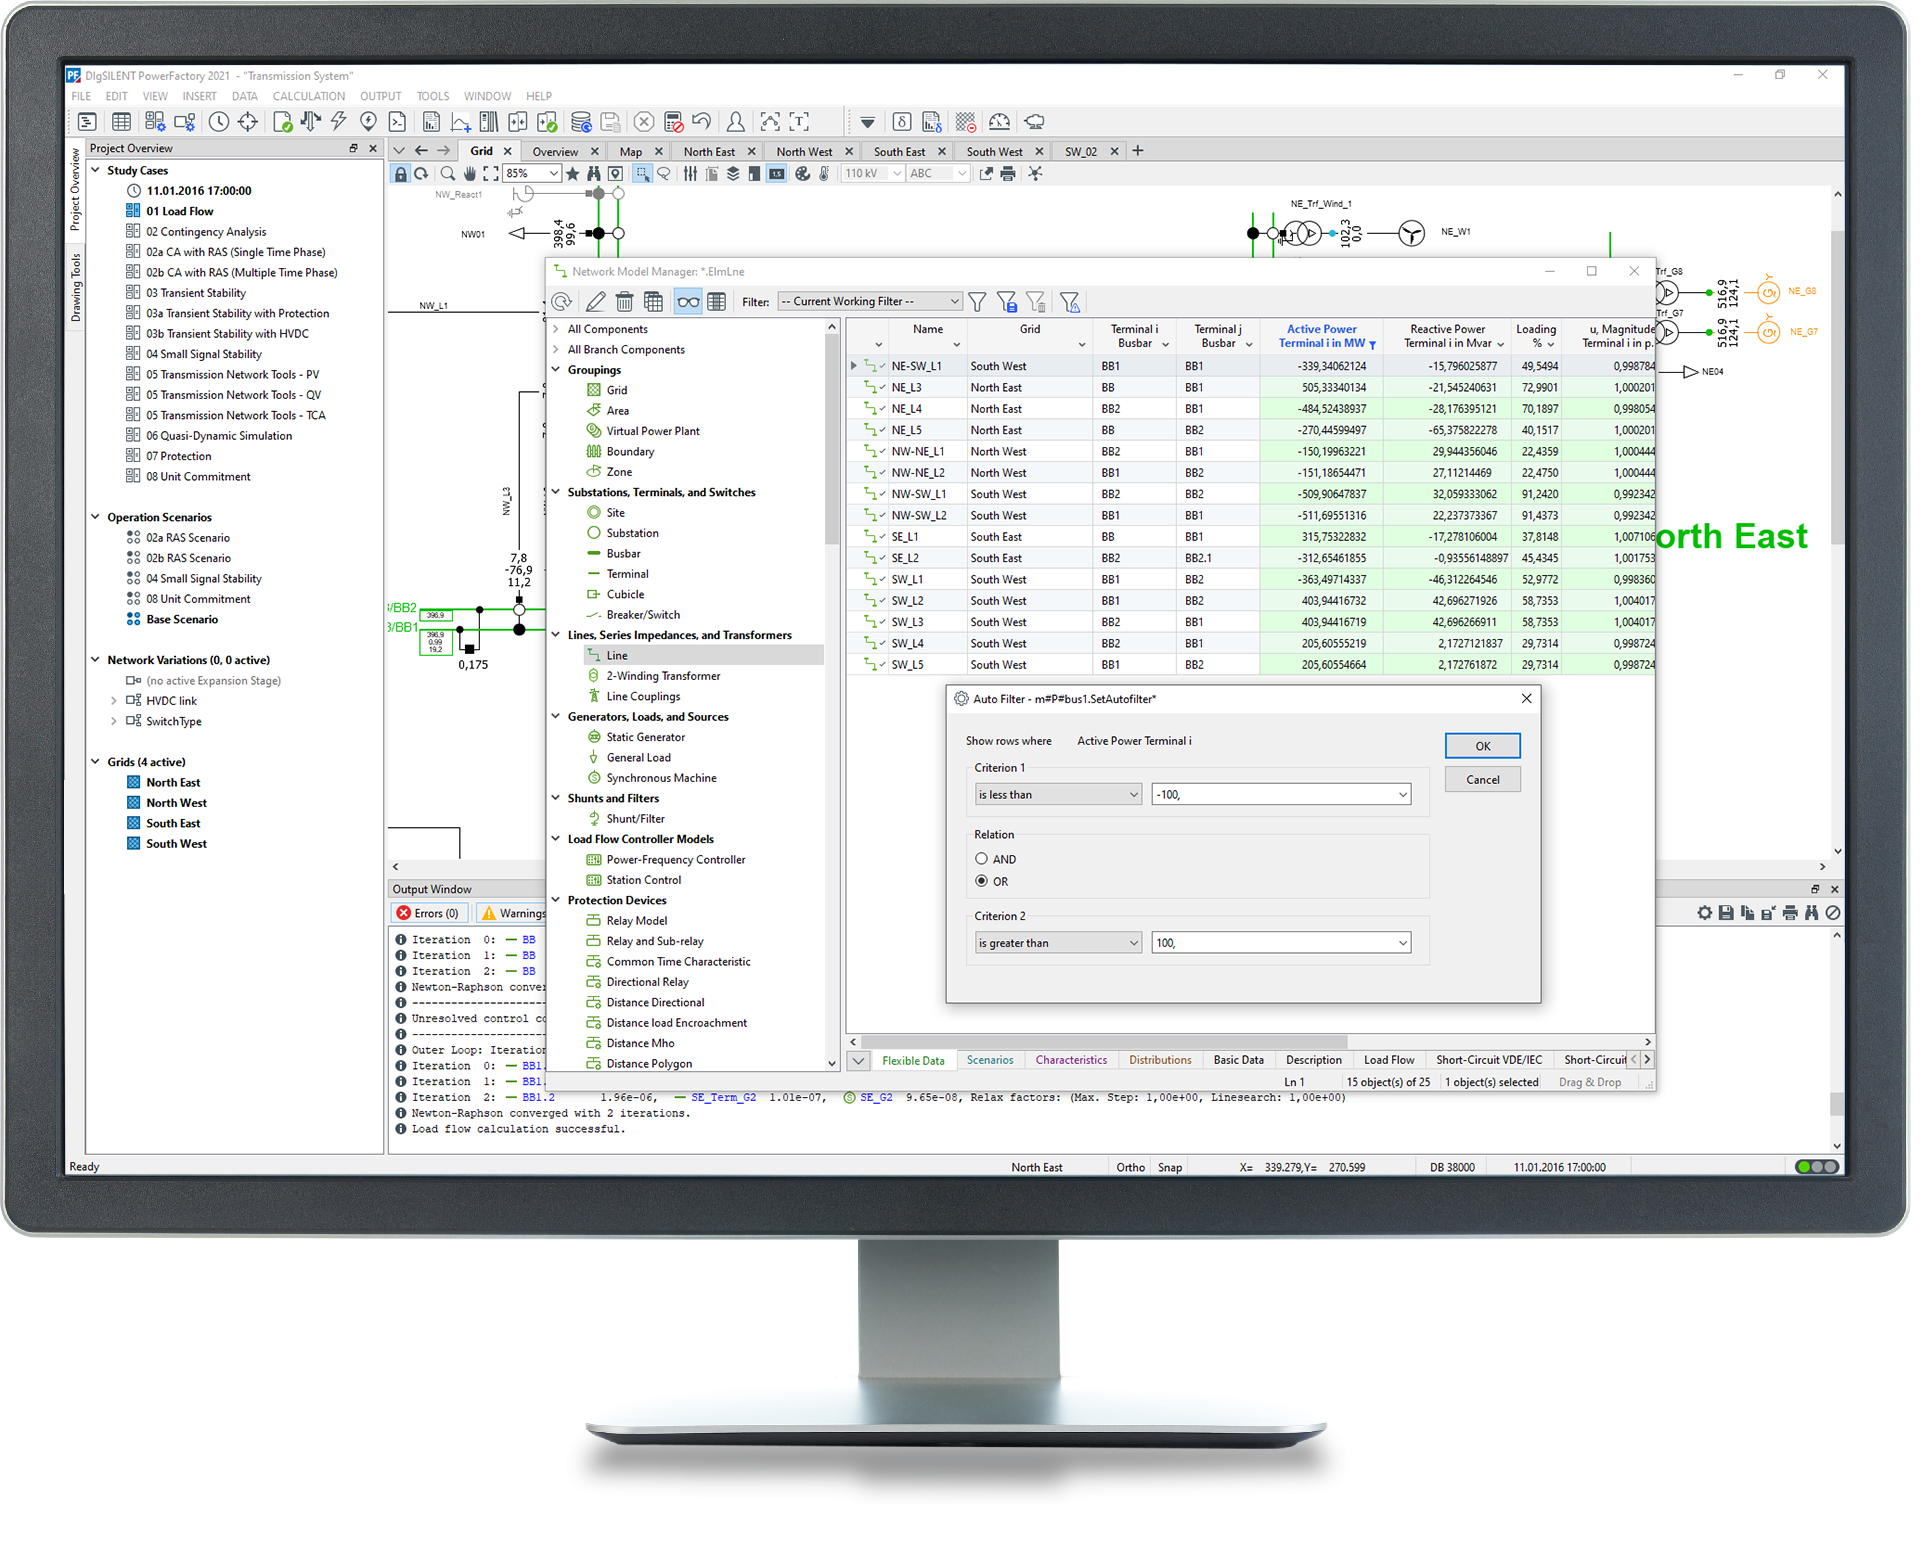
Task: Close the Auto Filter dialog
Action: (1528, 700)
